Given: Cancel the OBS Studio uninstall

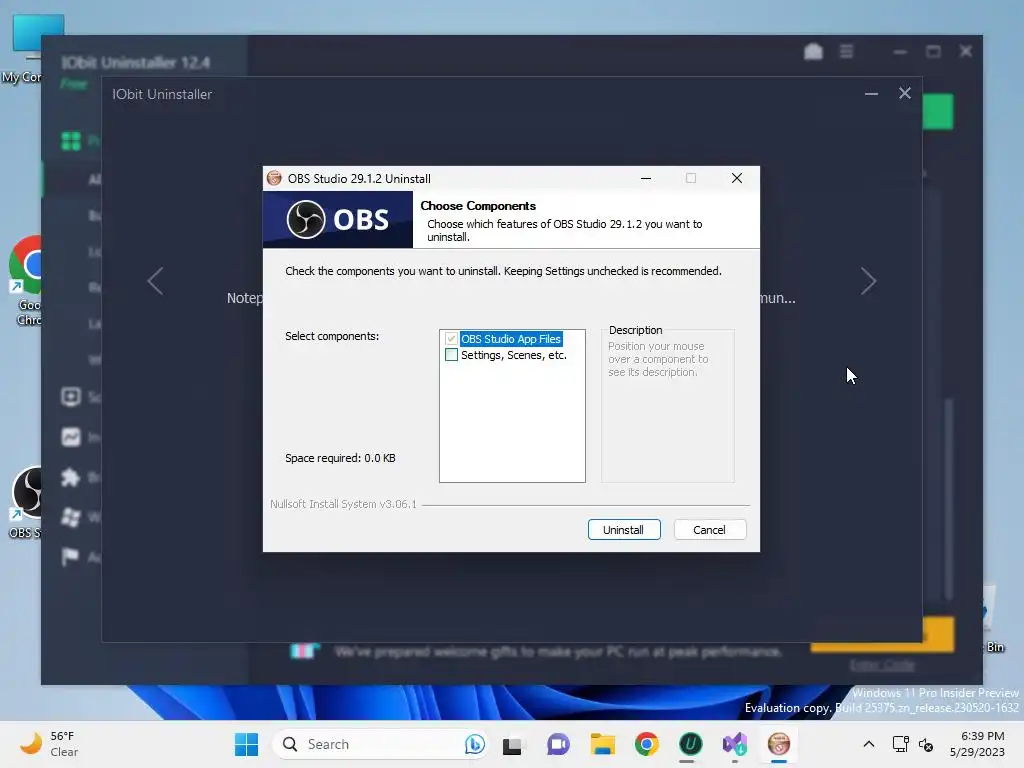Looking at the screenshot, I should (709, 530).
